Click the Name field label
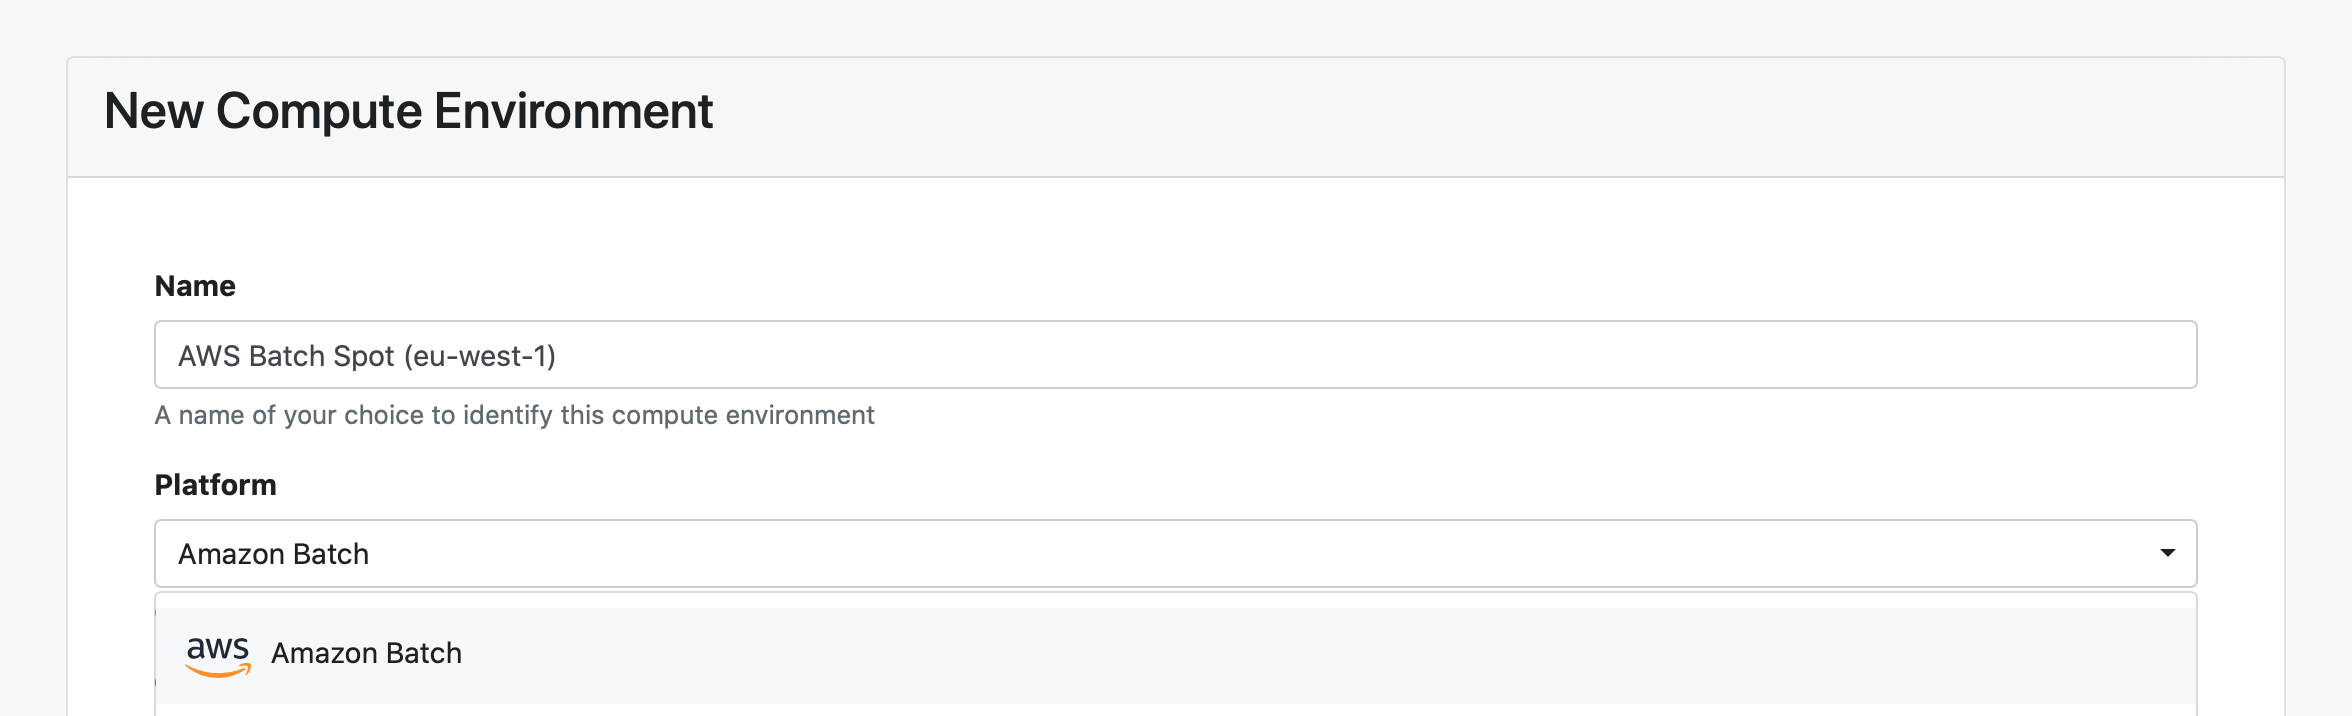This screenshot has width=2352, height=716. [x=195, y=286]
